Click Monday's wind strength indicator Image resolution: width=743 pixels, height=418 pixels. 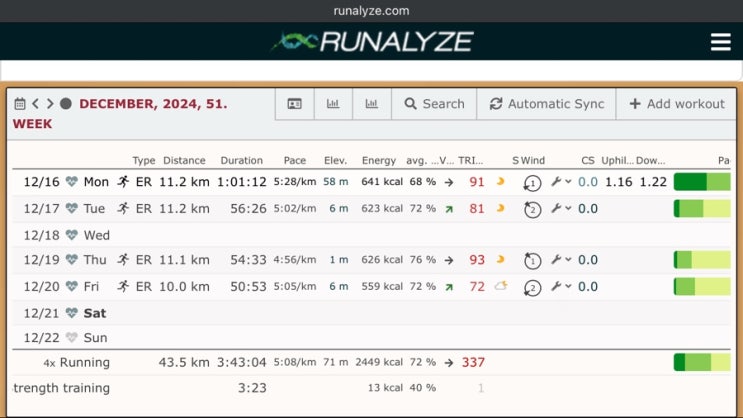click(532, 183)
